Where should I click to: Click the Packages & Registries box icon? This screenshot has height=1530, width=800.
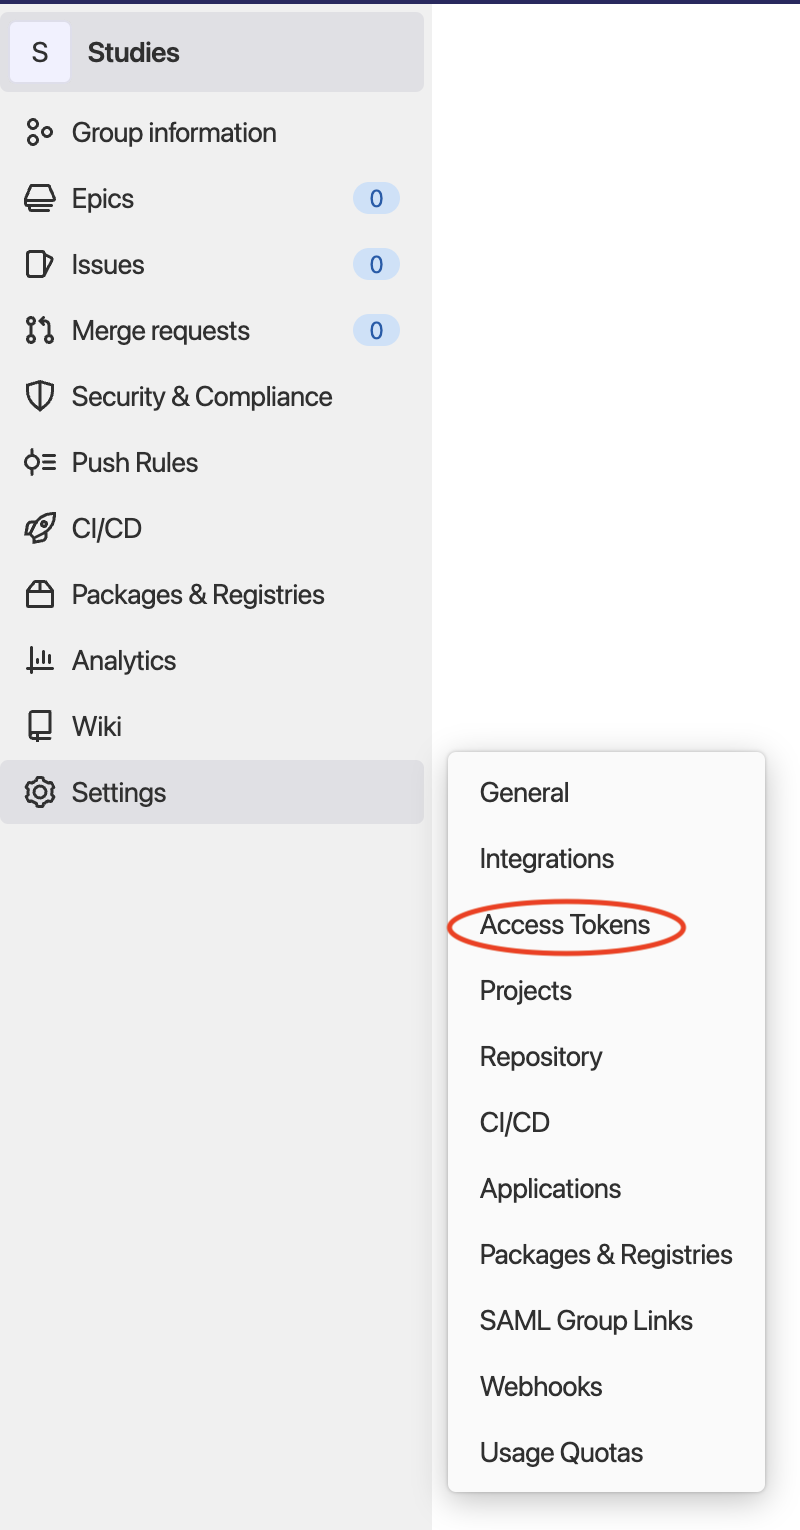tap(39, 594)
